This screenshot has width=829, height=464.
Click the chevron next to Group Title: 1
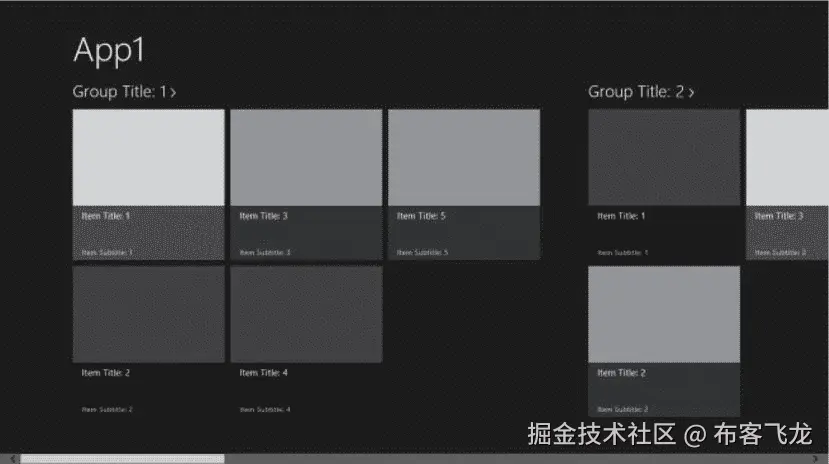point(173,93)
